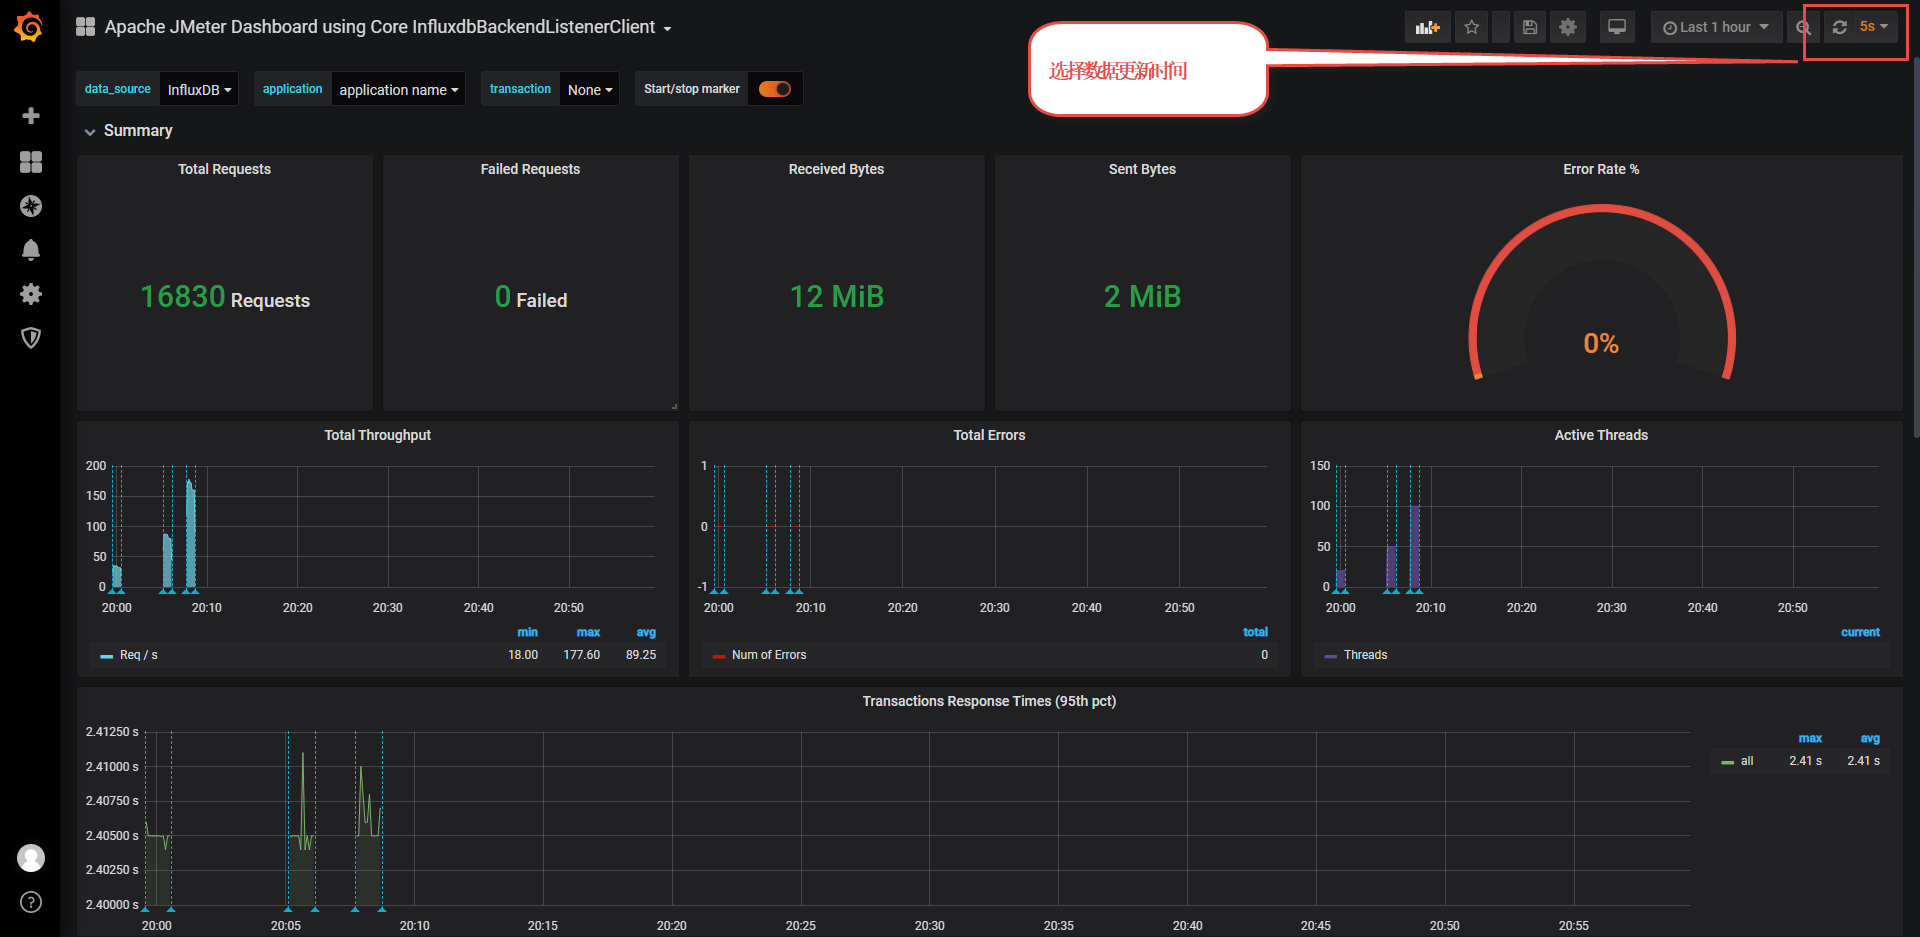Screen dimensions: 1920x937
Task: Toggle Num of Errors series visibility
Action: pyautogui.click(x=768, y=655)
